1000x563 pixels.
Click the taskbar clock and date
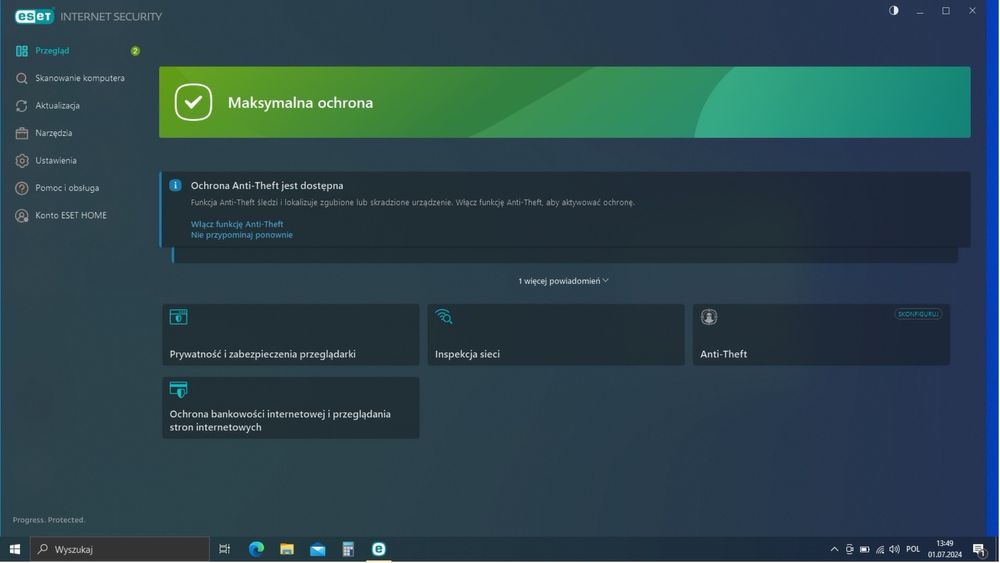945,549
